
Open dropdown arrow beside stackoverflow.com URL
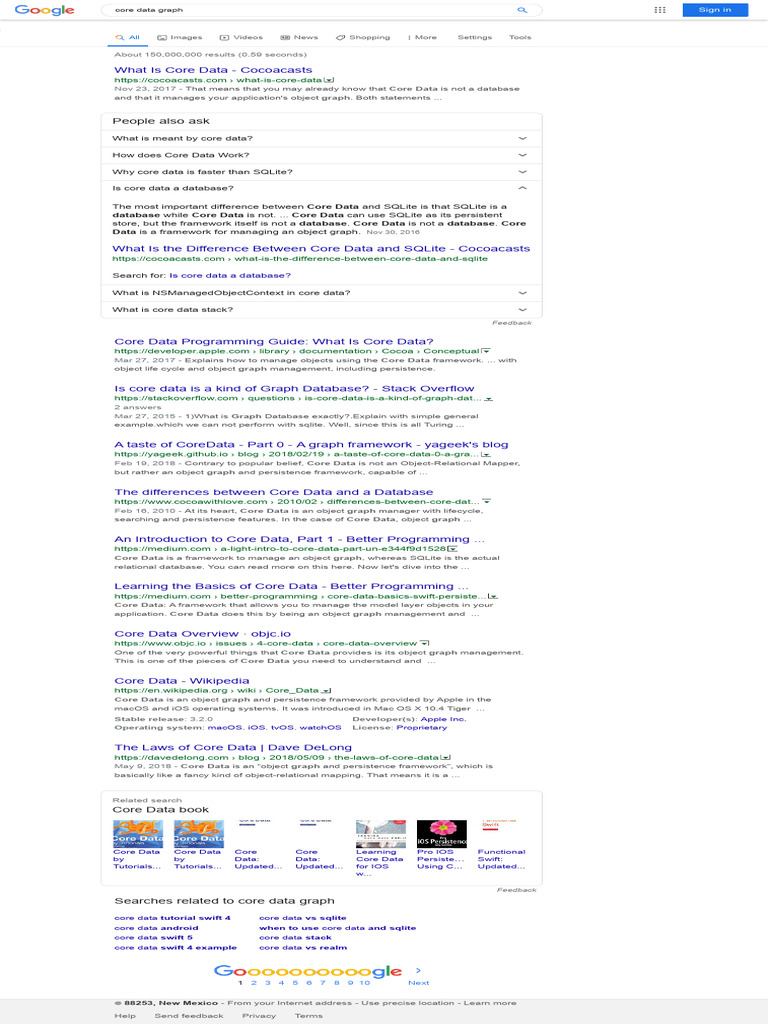[x=488, y=398]
